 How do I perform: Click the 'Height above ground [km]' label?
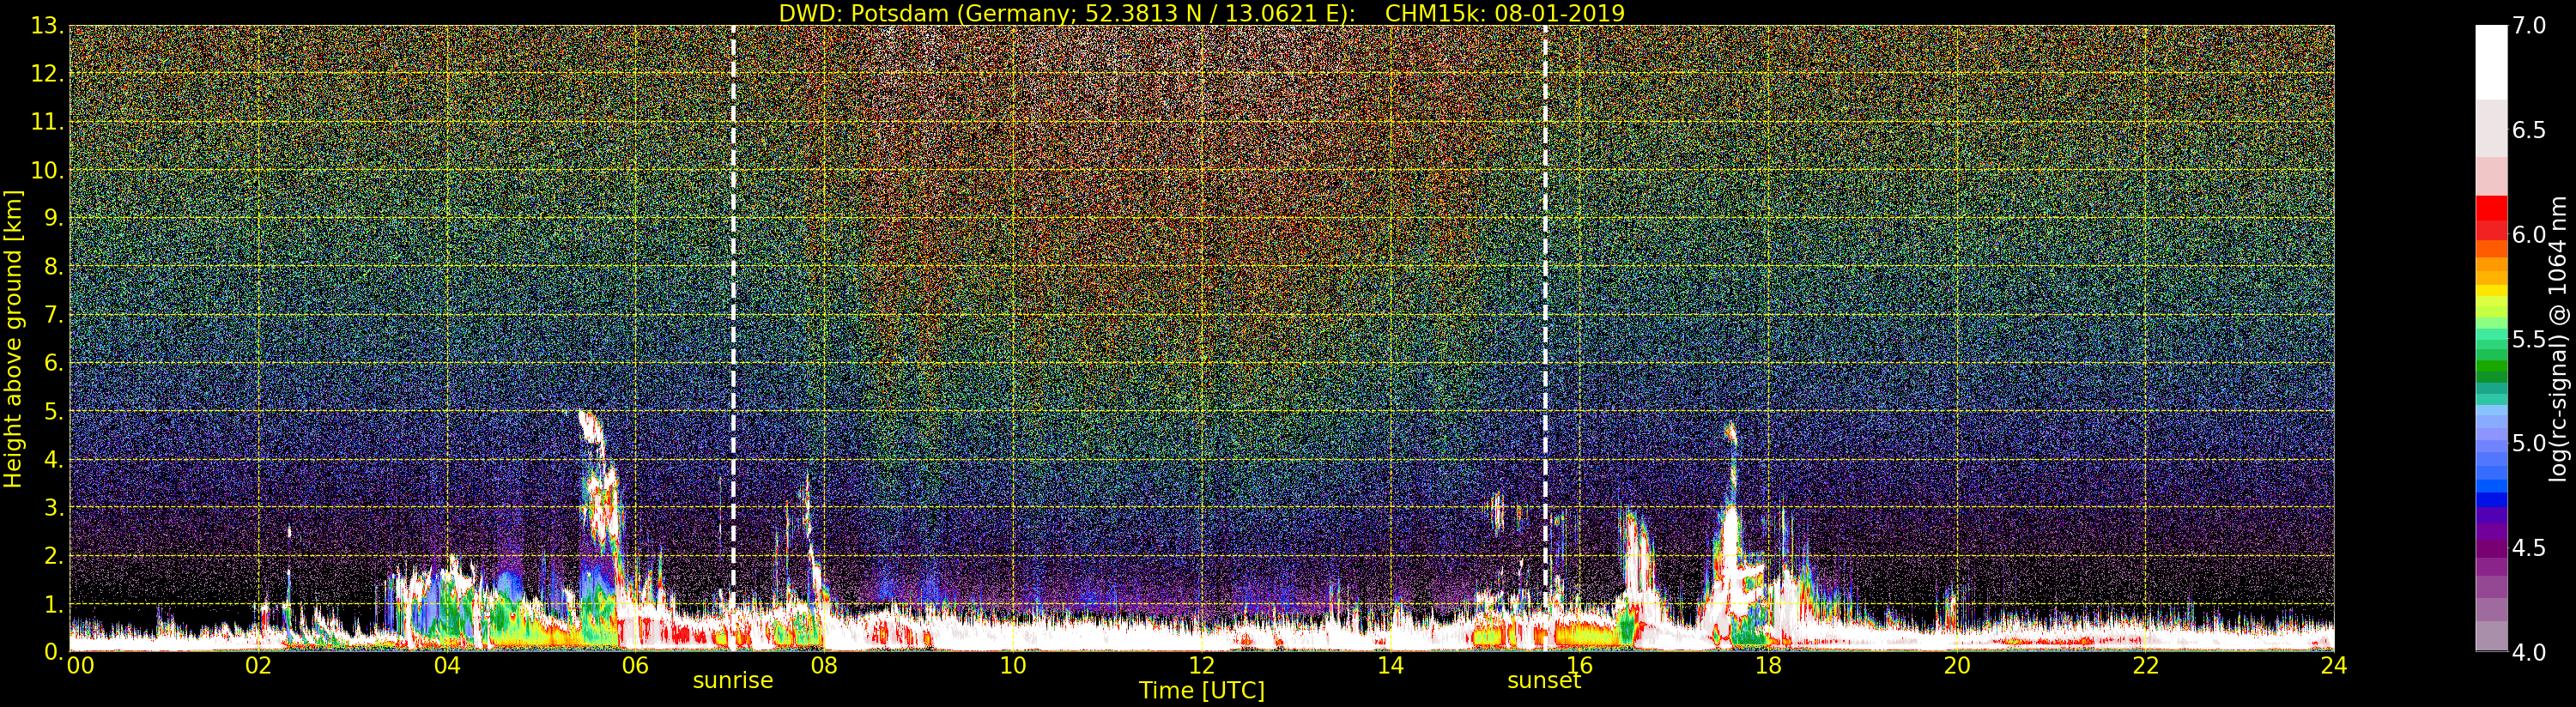pos(13,339)
